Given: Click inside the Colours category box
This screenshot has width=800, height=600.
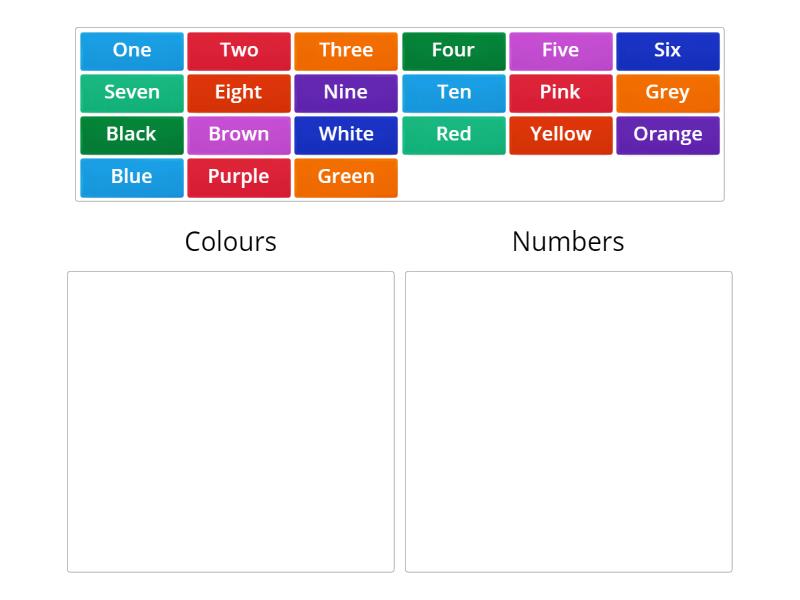Looking at the screenshot, I should pyautogui.click(x=230, y=420).
